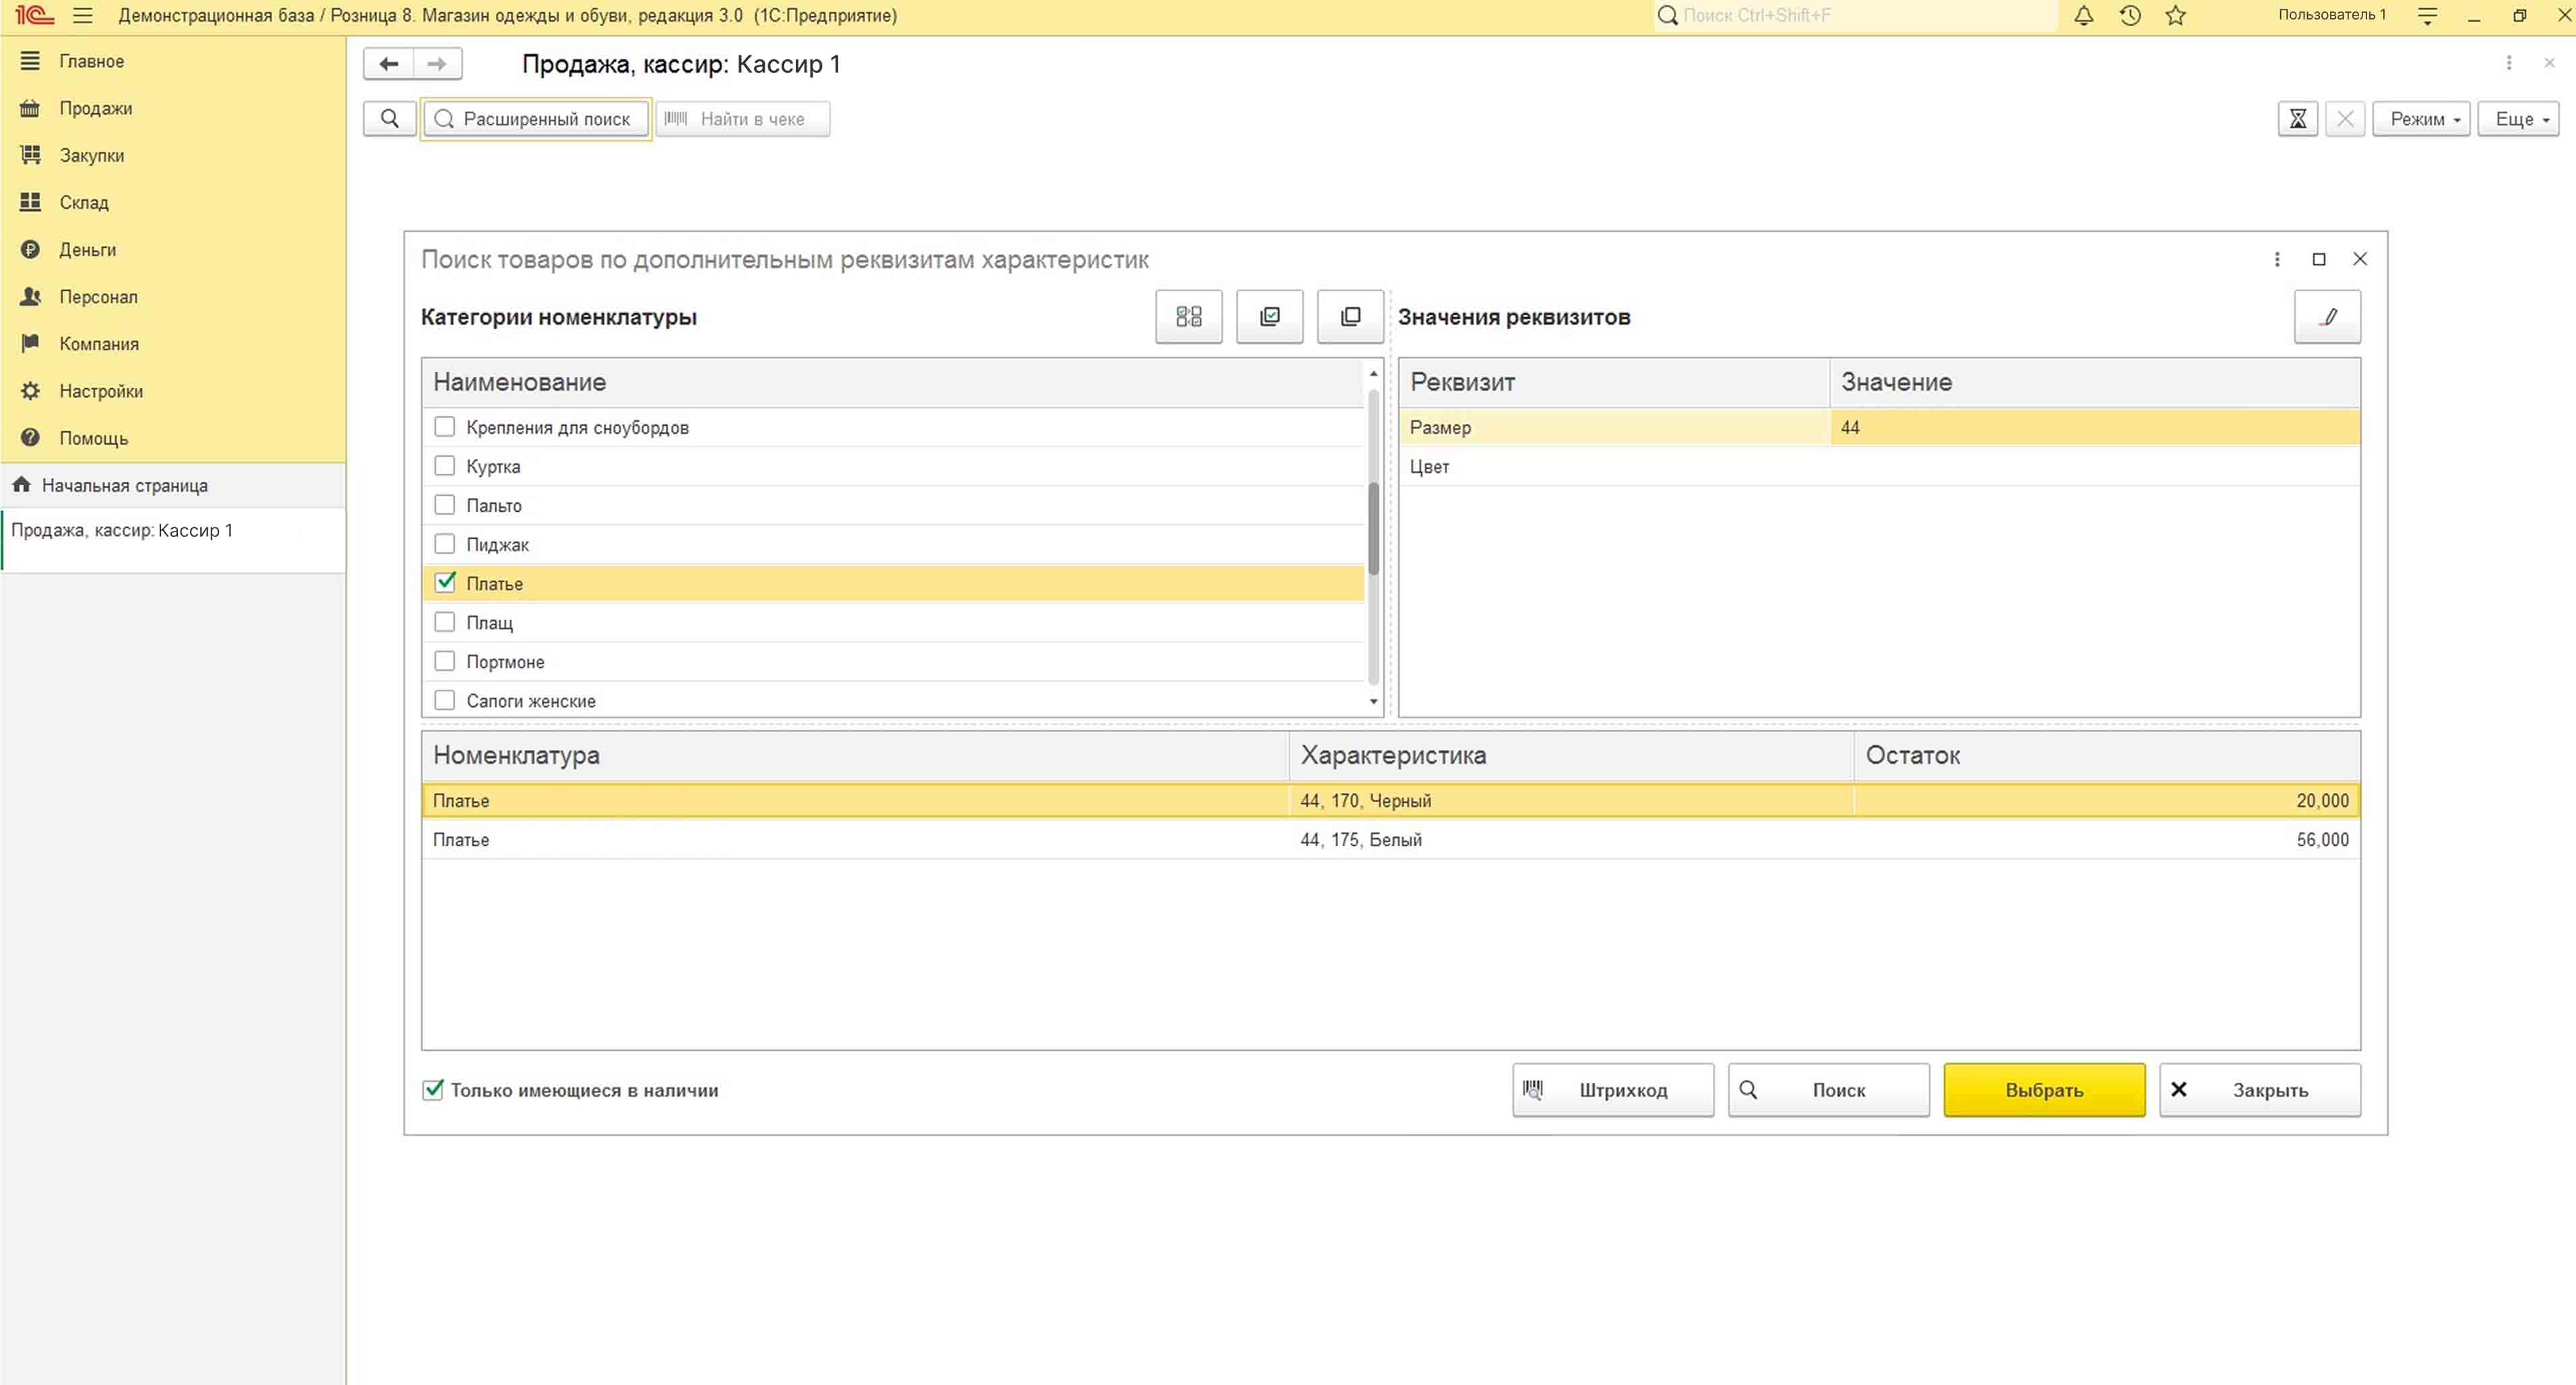Click the category grouping icon button

1188,317
